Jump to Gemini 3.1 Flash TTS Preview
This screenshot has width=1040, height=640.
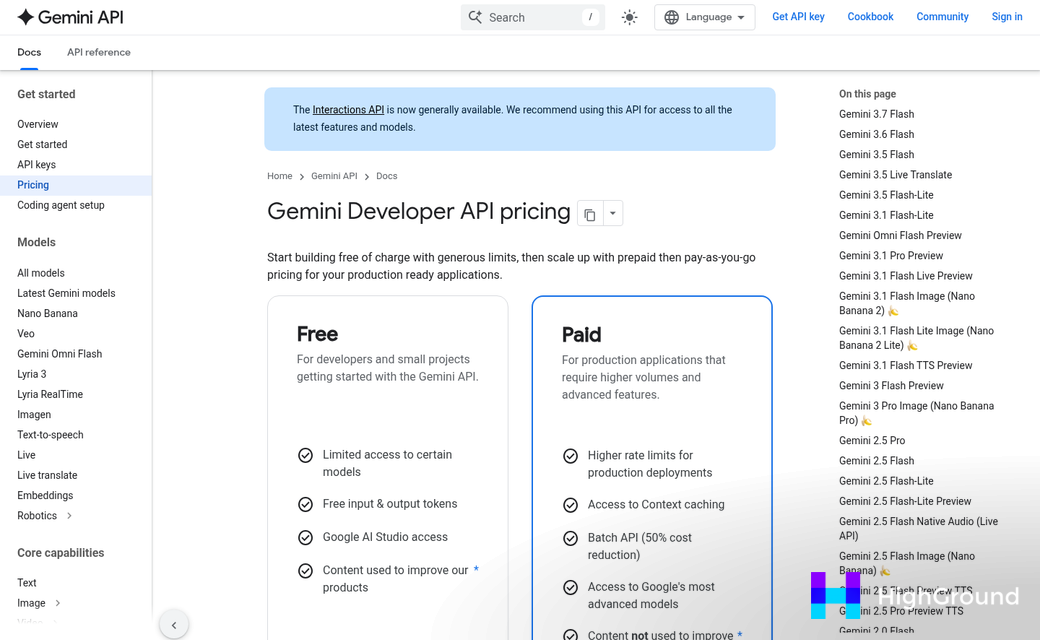coord(905,365)
